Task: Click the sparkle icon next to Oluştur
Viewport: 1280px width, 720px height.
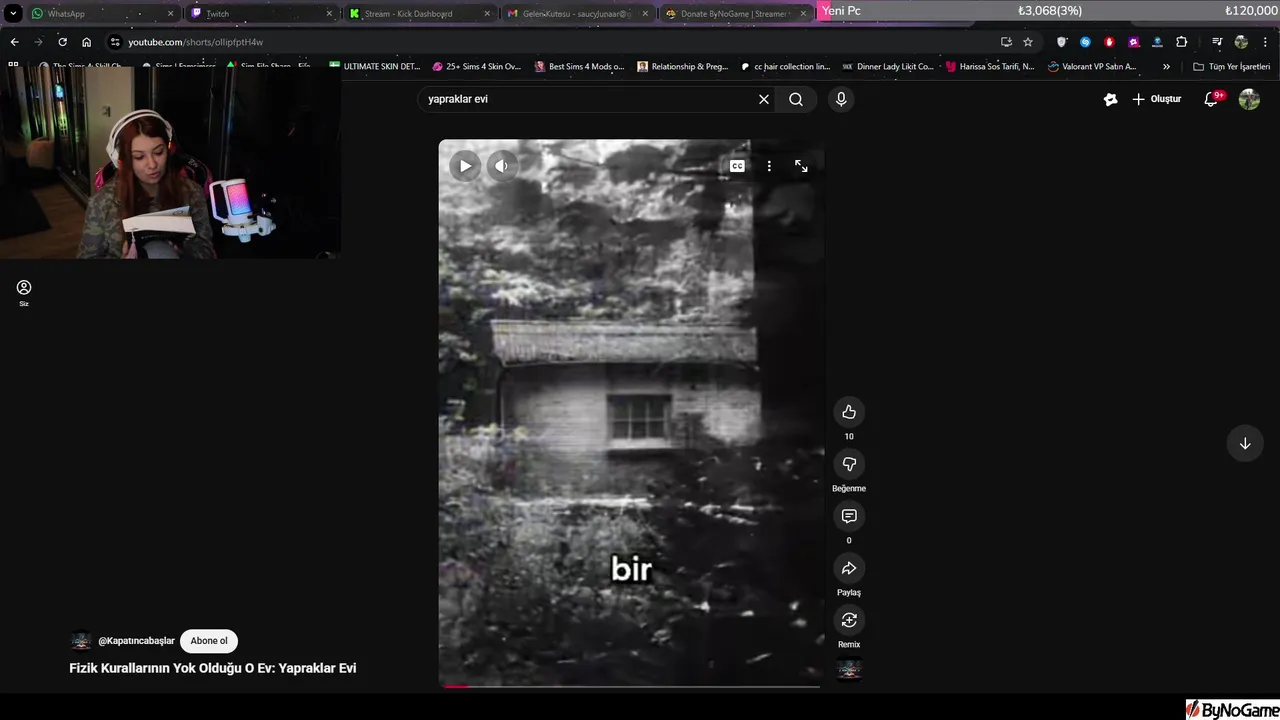Action: [x=1110, y=99]
